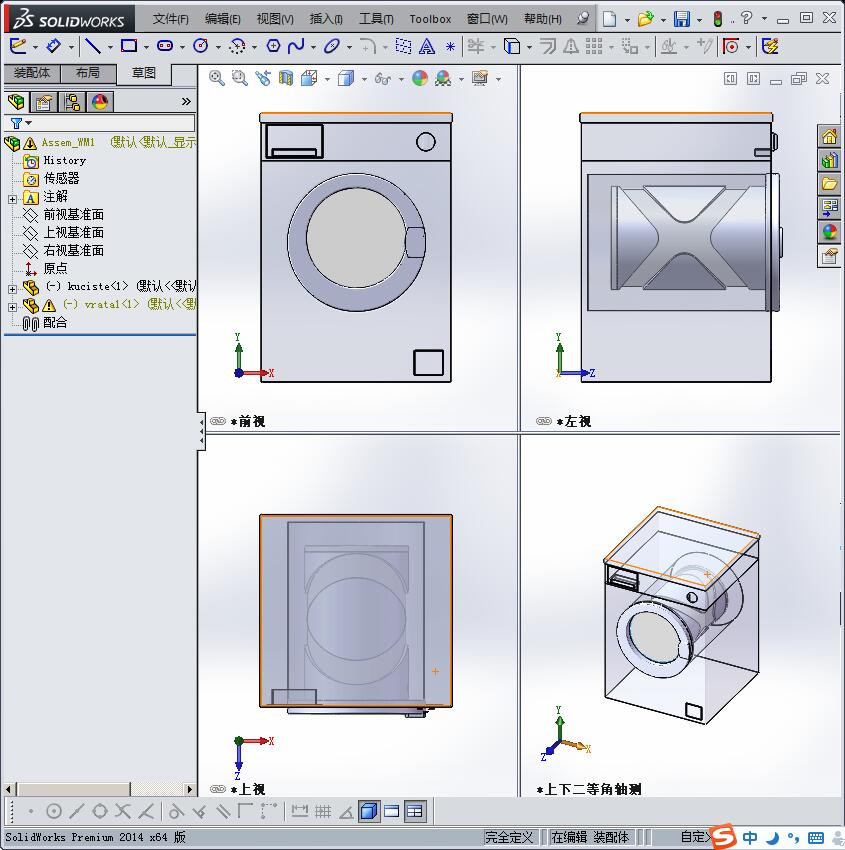Open Hide/Show Items dropdown arrow
Image resolution: width=845 pixels, height=850 pixels.
(x=401, y=80)
